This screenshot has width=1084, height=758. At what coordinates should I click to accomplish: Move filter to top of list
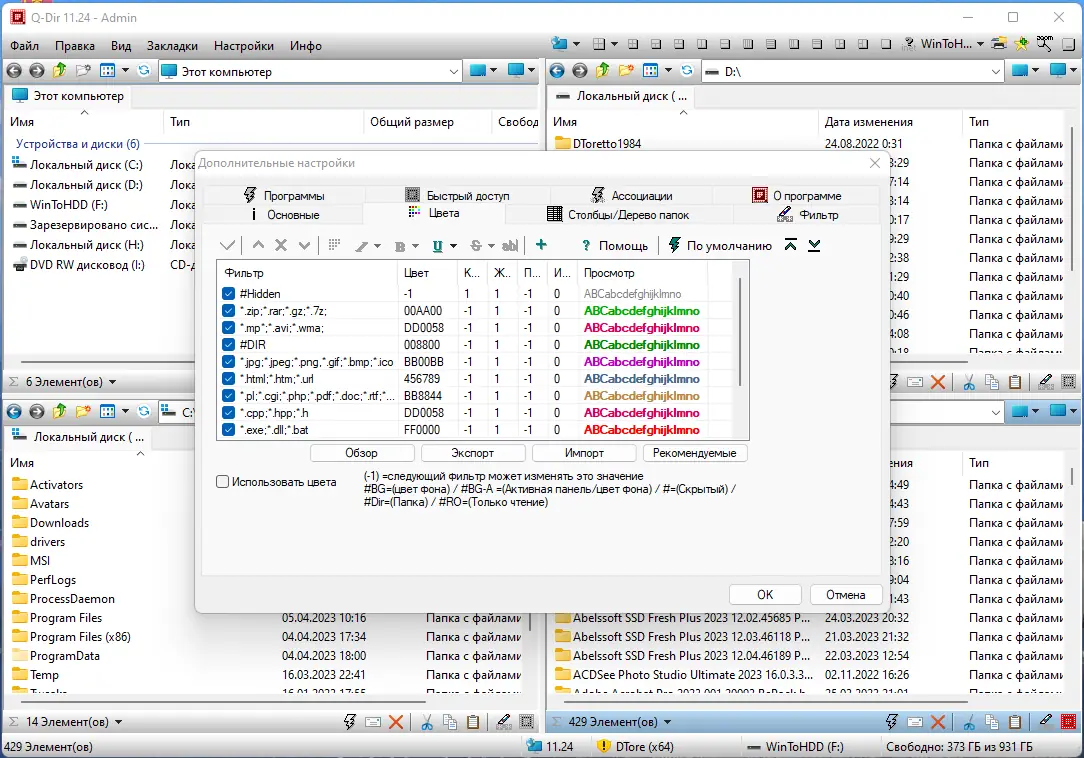[x=790, y=245]
